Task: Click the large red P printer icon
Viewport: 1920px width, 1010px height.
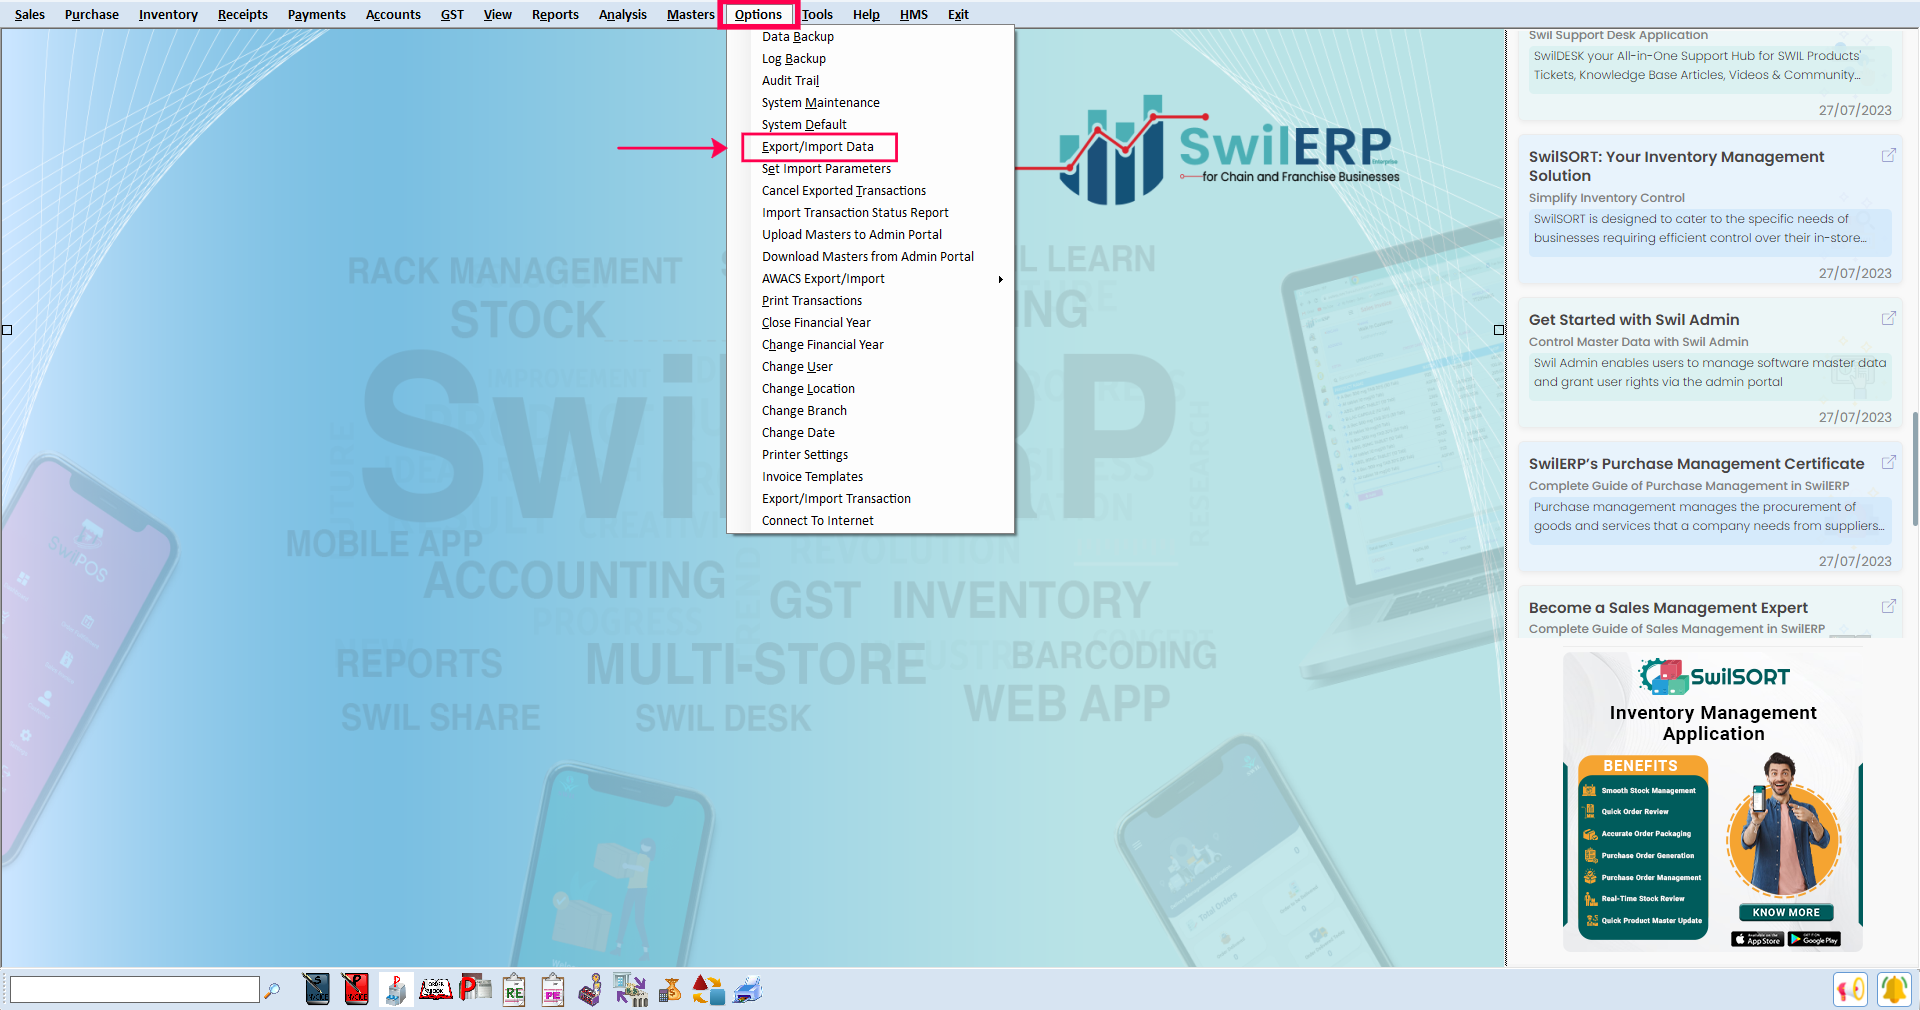Action: click(475, 990)
